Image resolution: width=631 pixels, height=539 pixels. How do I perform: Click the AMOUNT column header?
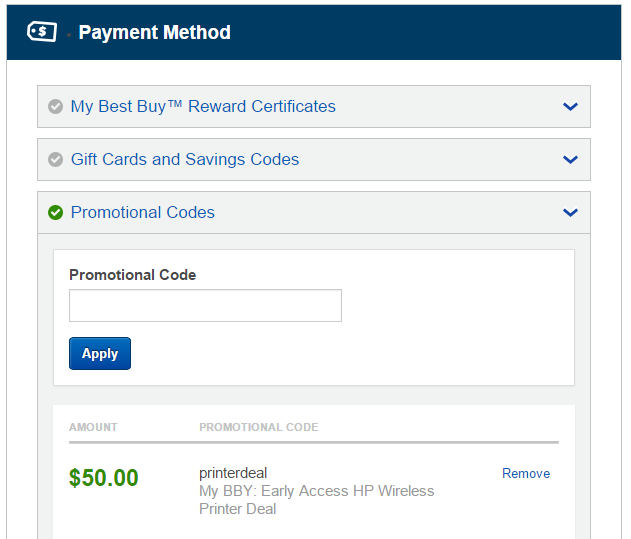93,427
